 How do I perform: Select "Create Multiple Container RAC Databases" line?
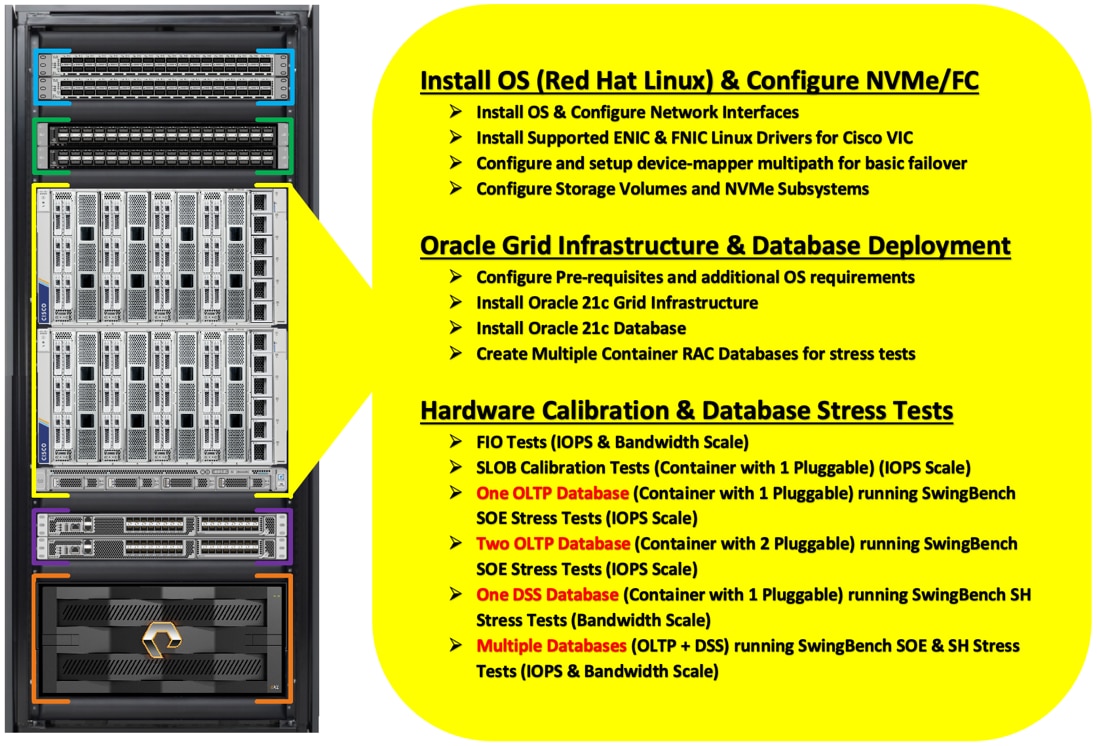point(695,354)
